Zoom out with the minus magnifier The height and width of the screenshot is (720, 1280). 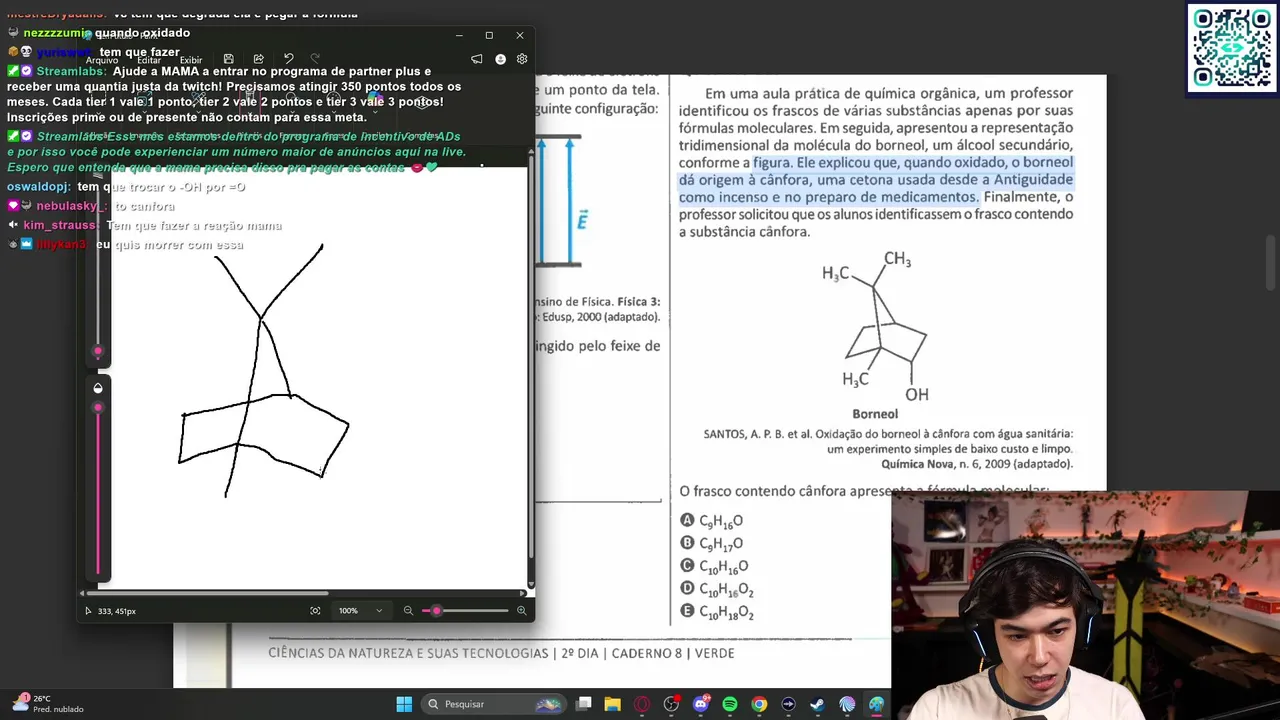point(408,611)
